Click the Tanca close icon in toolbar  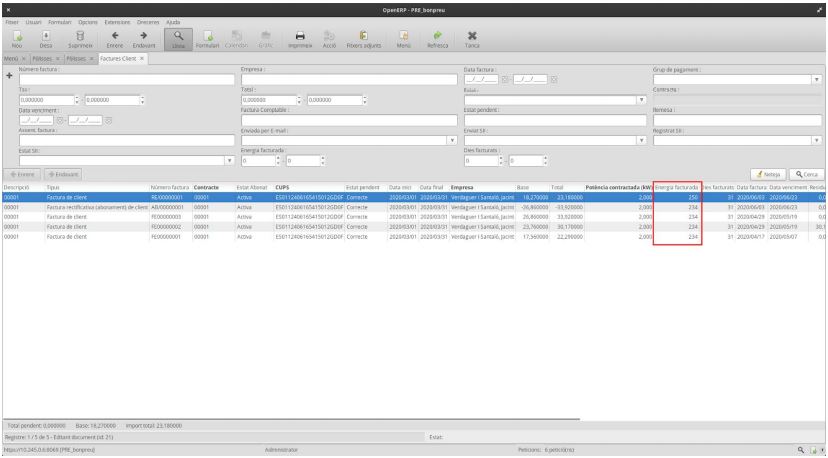[472, 37]
